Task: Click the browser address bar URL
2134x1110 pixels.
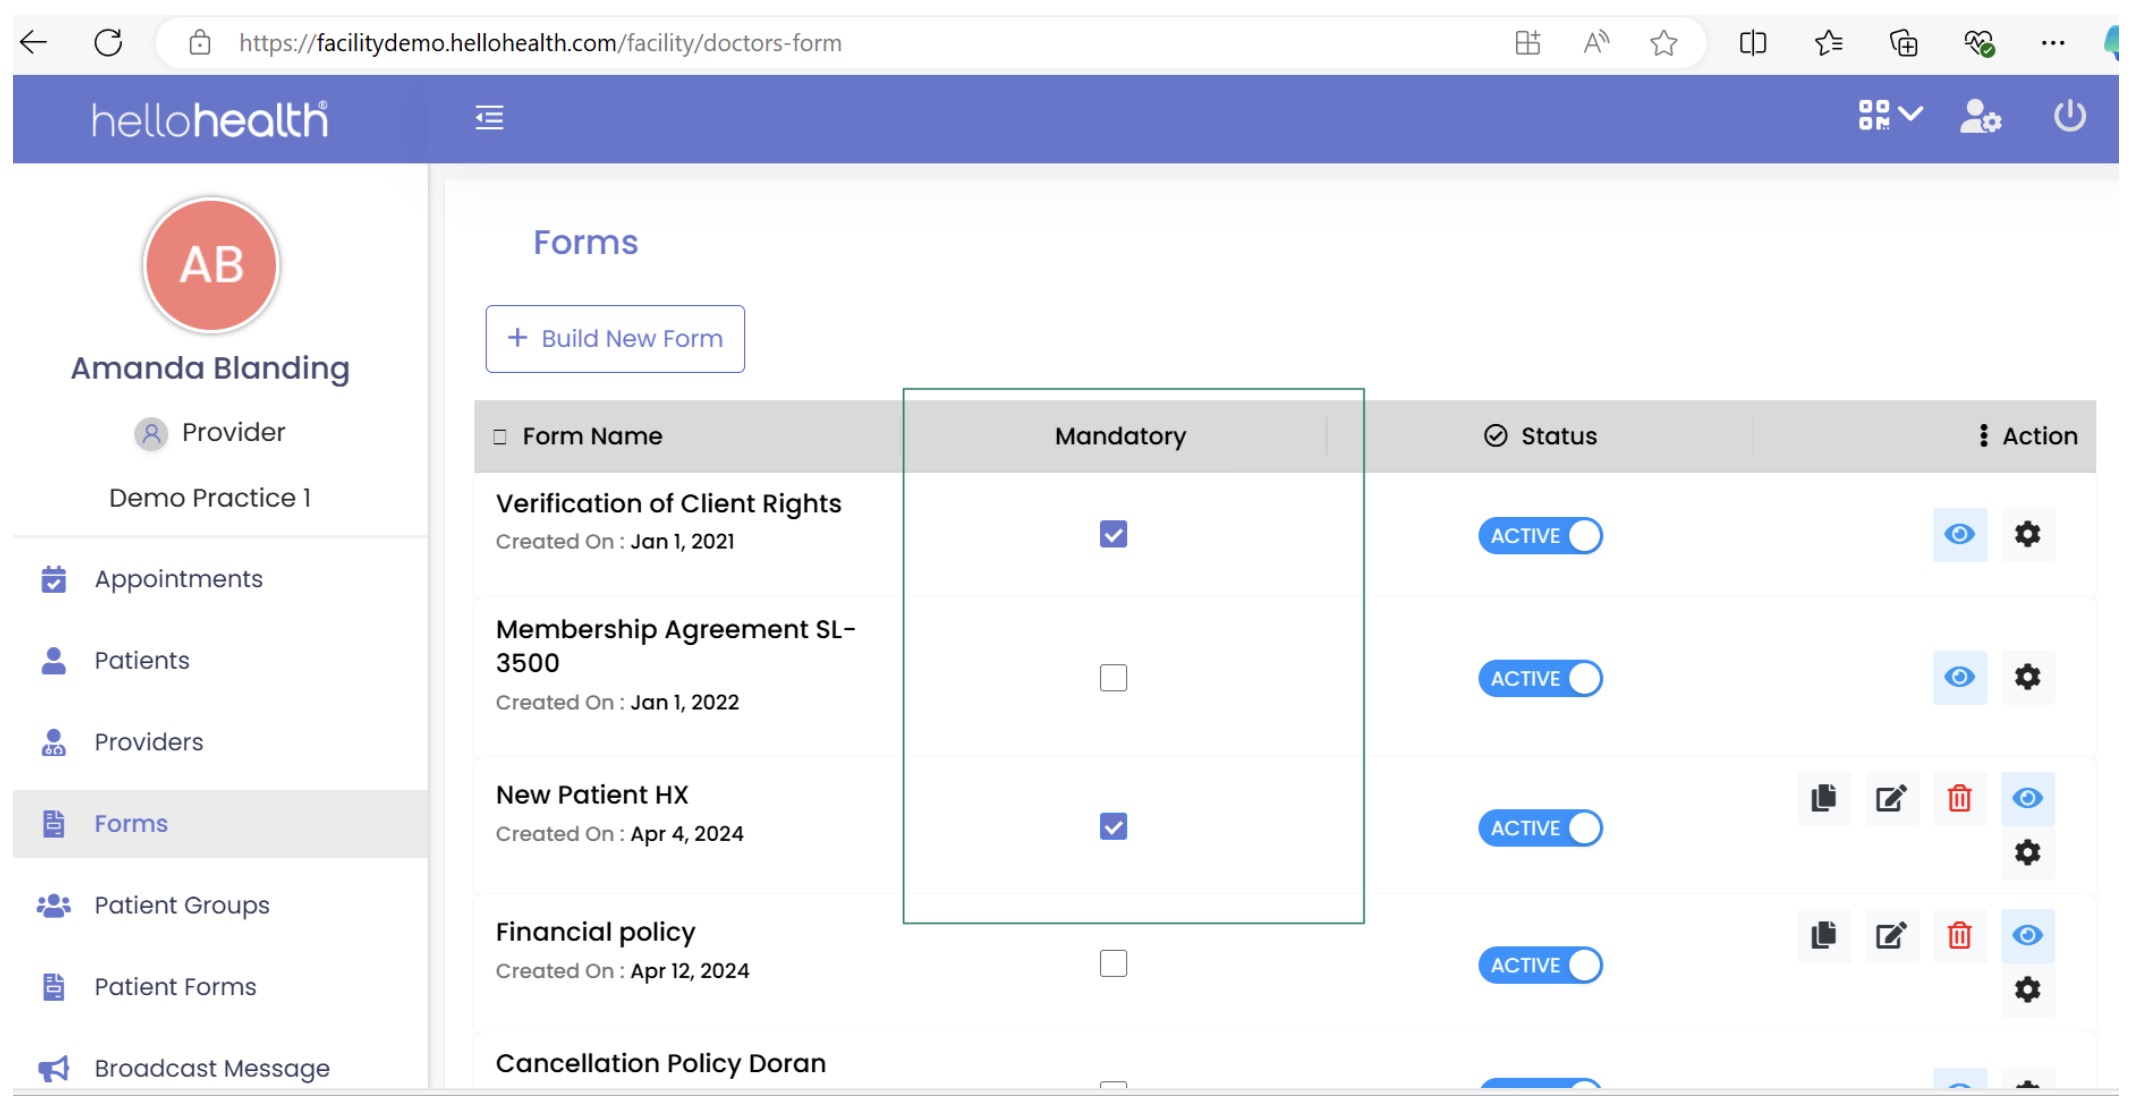Action: click(540, 43)
